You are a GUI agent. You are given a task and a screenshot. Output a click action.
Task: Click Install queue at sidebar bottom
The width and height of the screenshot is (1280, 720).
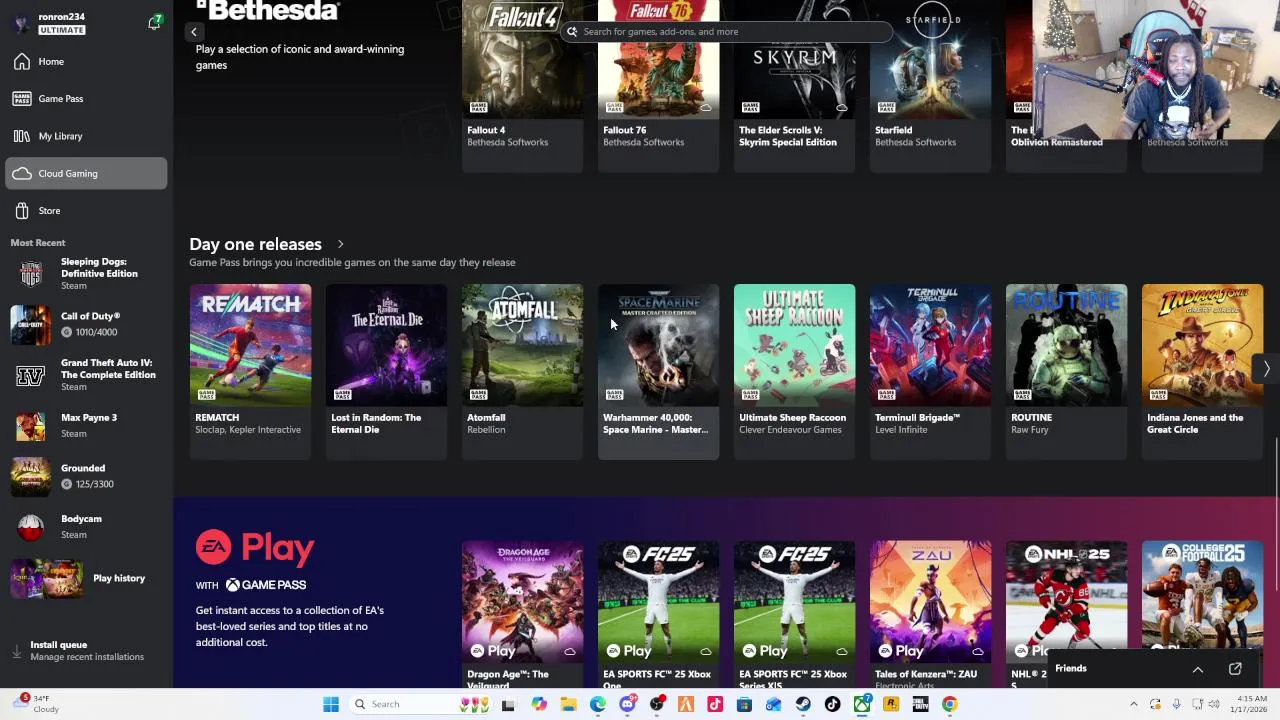click(86, 651)
